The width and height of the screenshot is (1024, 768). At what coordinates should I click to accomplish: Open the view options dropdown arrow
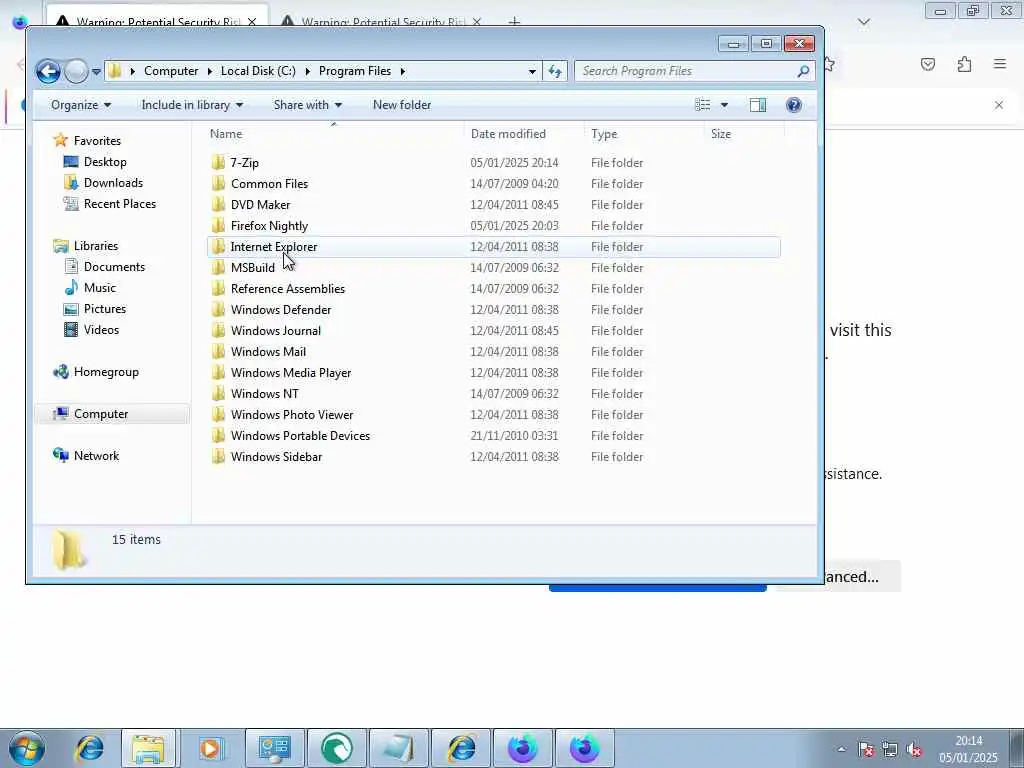pyautogui.click(x=724, y=105)
